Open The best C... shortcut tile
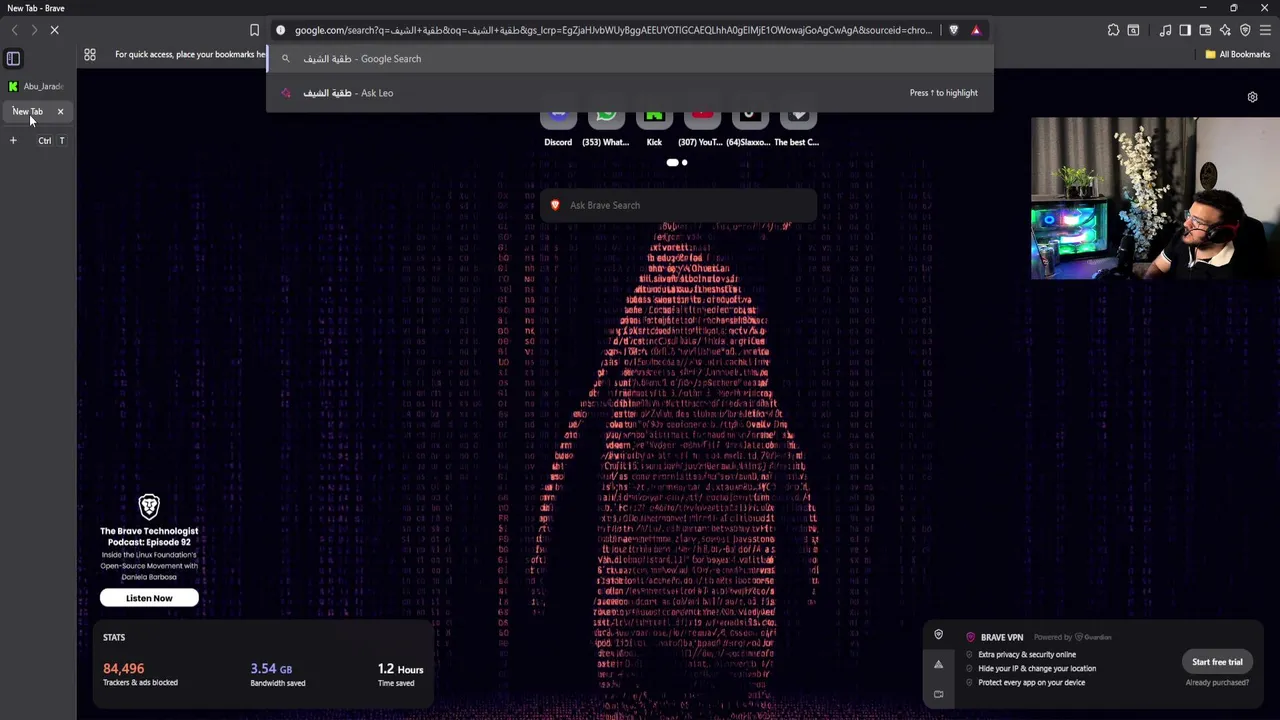Image resolution: width=1280 pixels, height=720 pixels. pyautogui.click(x=797, y=129)
